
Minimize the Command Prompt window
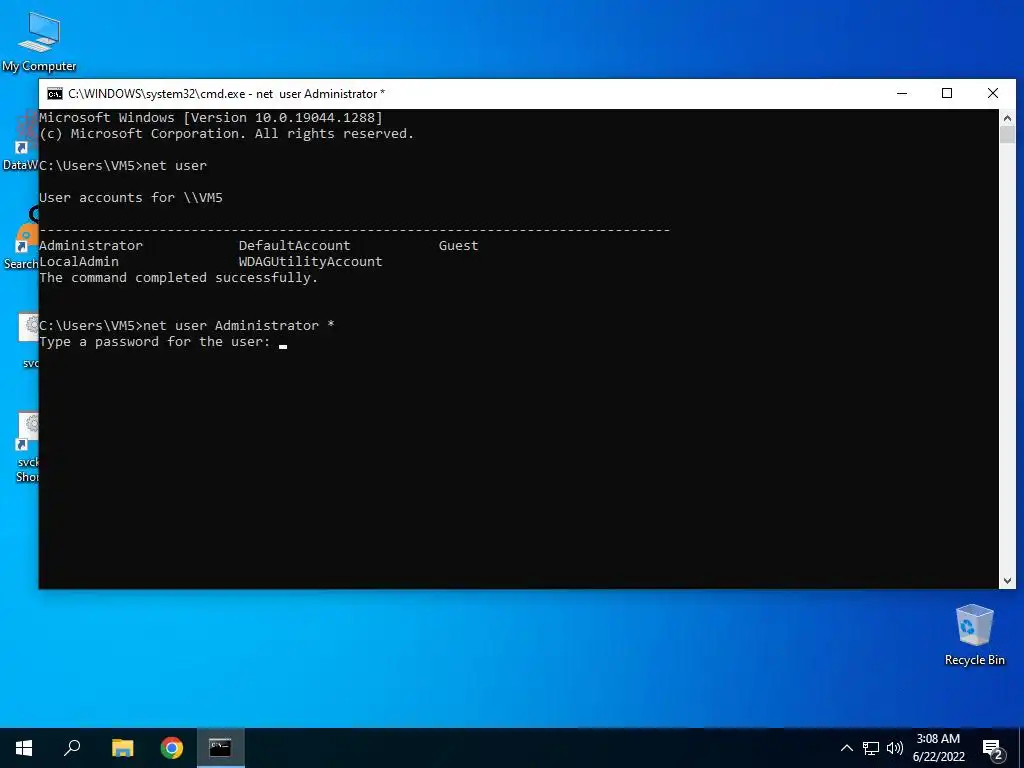point(902,93)
